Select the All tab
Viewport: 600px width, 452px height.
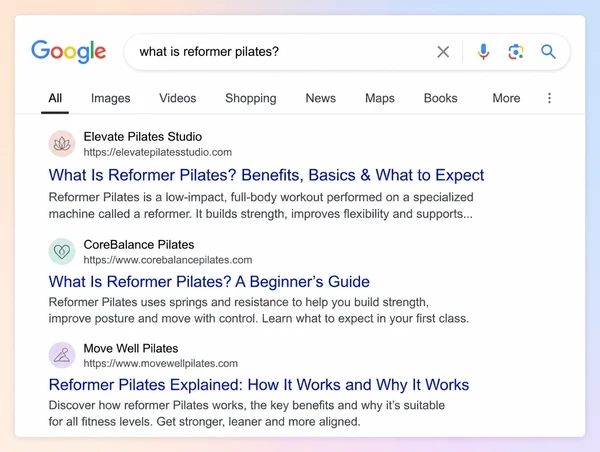click(55, 98)
